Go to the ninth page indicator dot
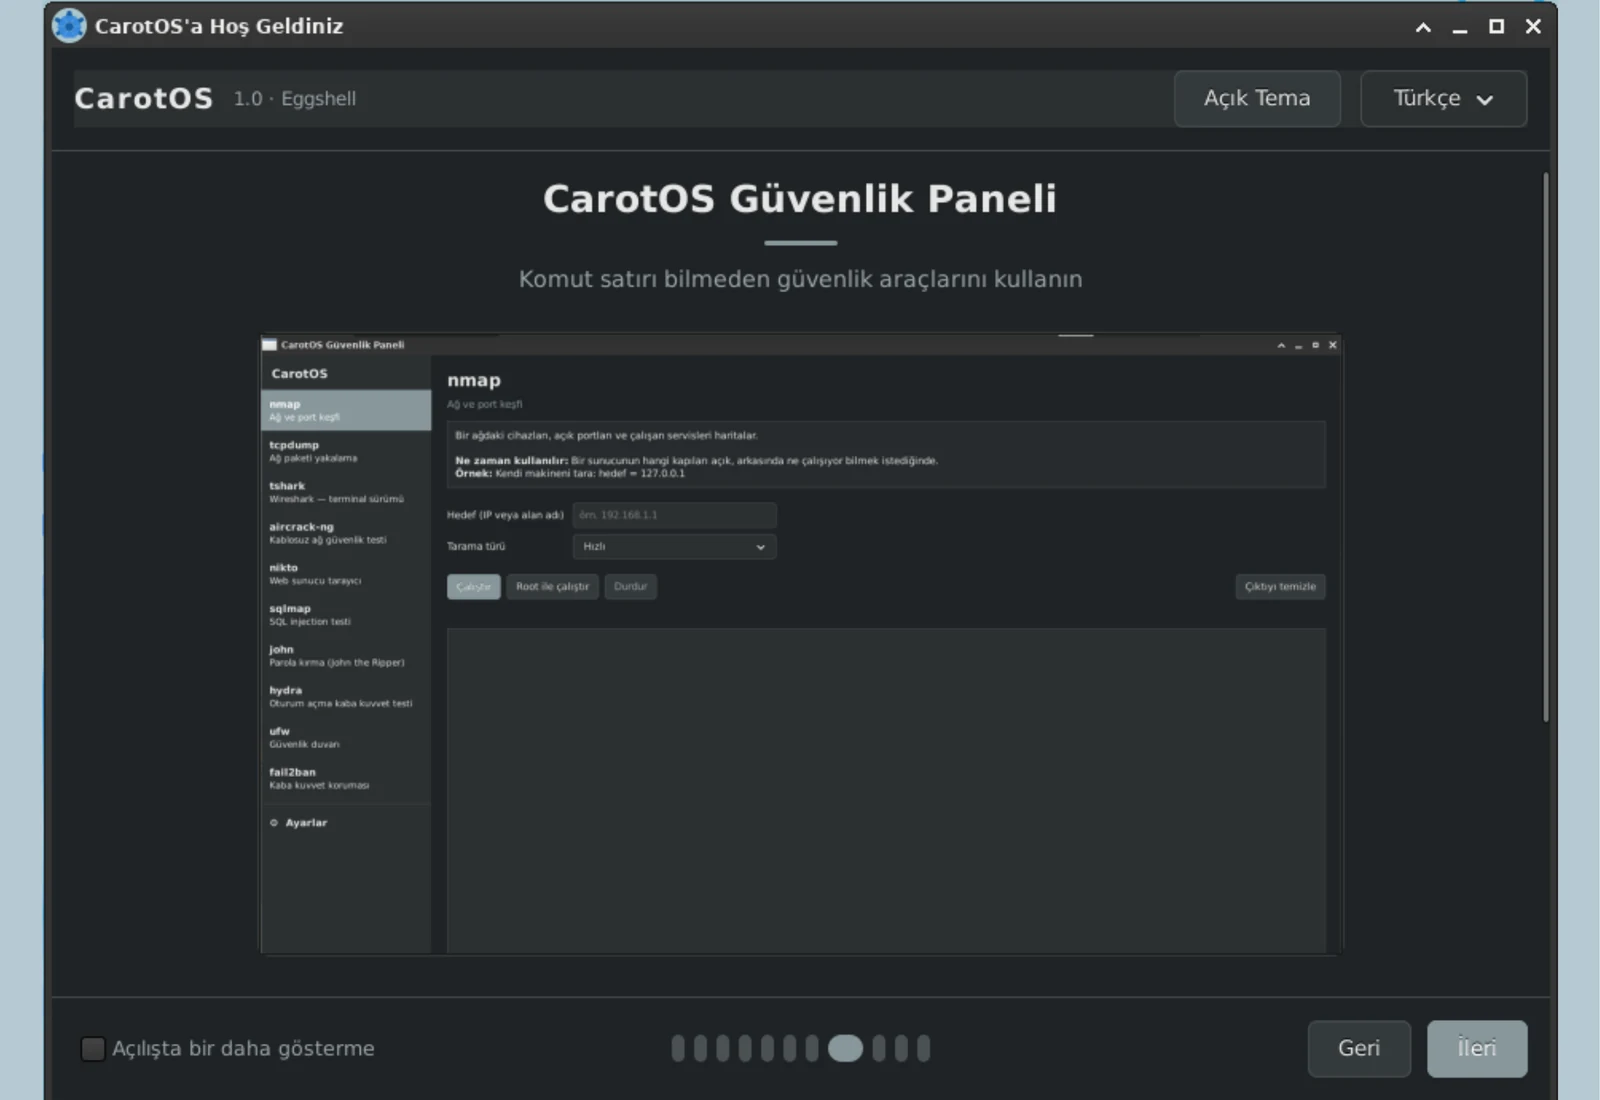1600x1100 pixels. pyautogui.click(x=879, y=1048)
